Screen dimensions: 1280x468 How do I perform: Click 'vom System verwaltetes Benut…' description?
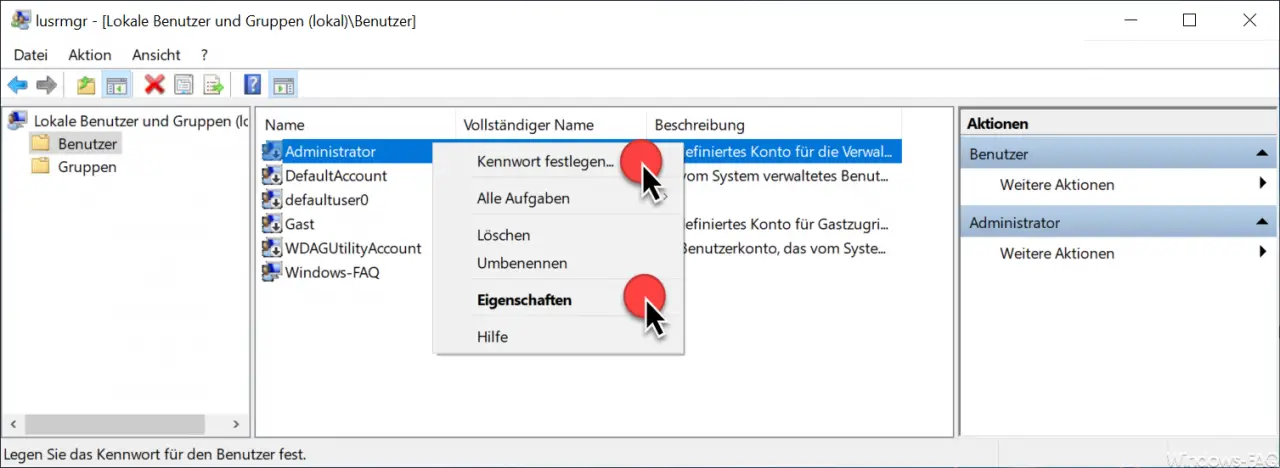tap(785, 175)
